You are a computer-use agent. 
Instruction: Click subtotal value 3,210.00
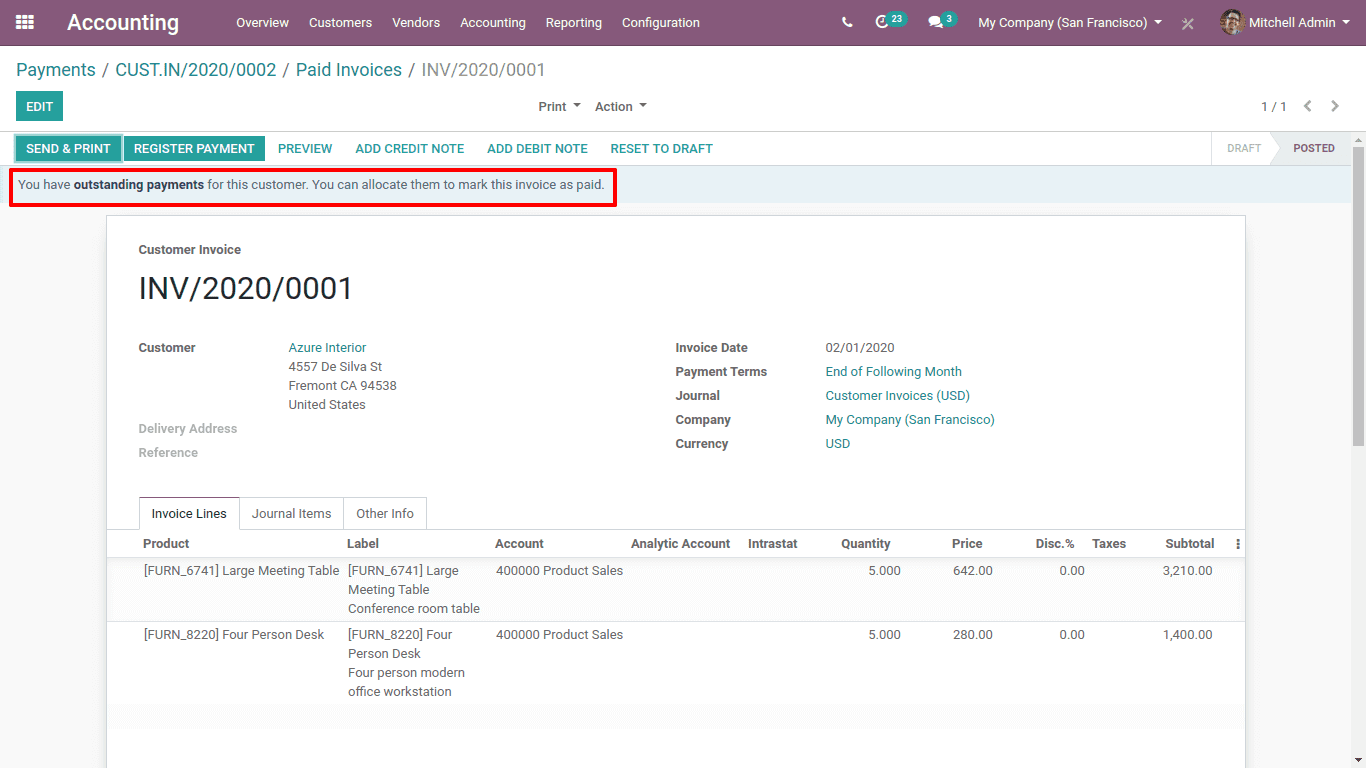click(1187, 571)
